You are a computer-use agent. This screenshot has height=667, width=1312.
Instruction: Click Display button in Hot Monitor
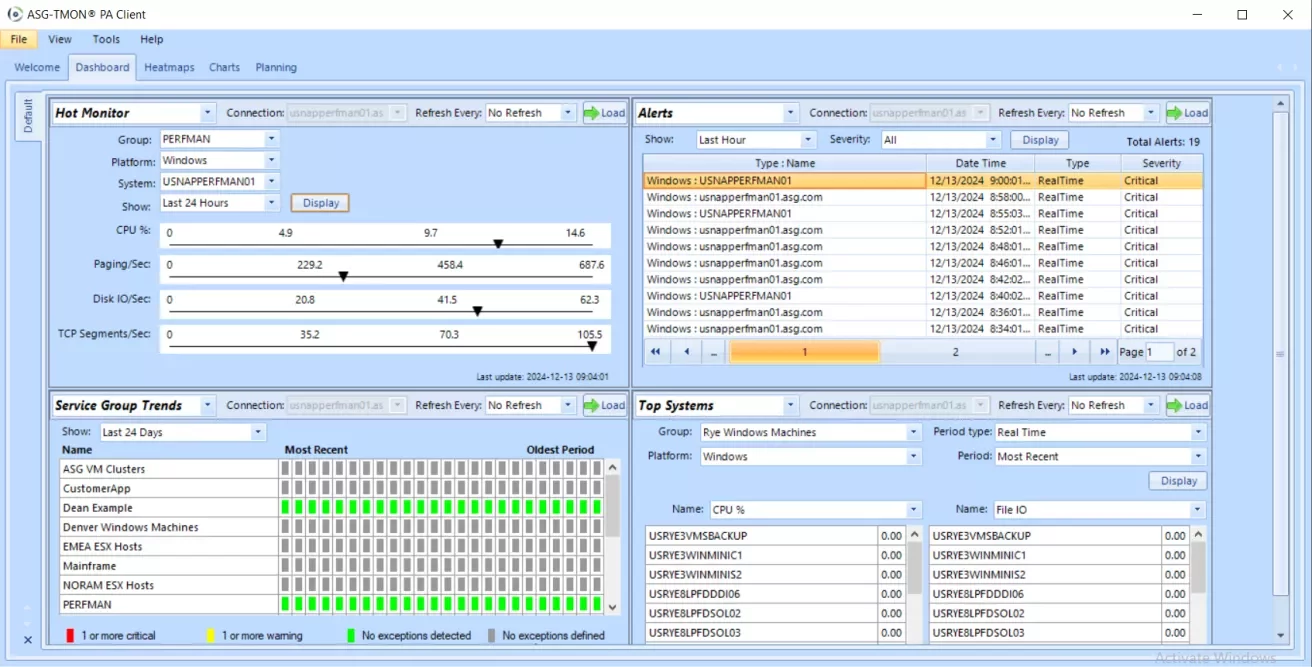[x=320, y=203]
